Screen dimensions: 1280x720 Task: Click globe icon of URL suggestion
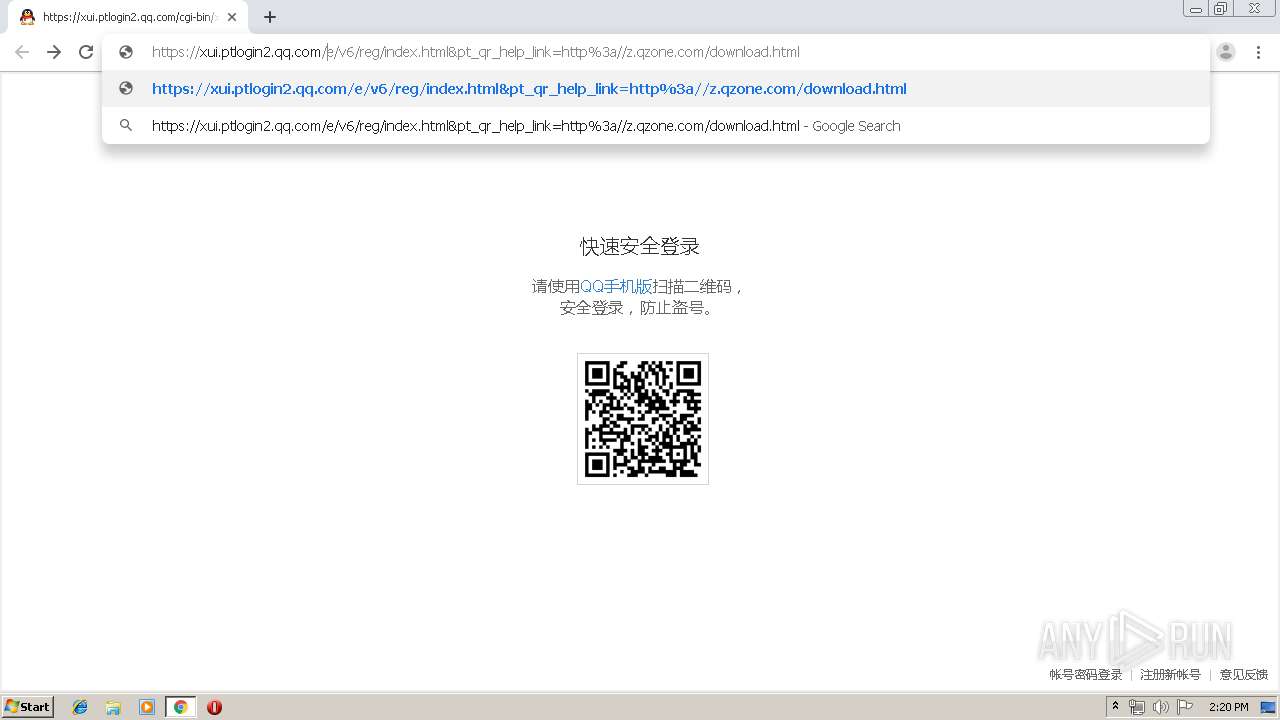tap(126, 88)
